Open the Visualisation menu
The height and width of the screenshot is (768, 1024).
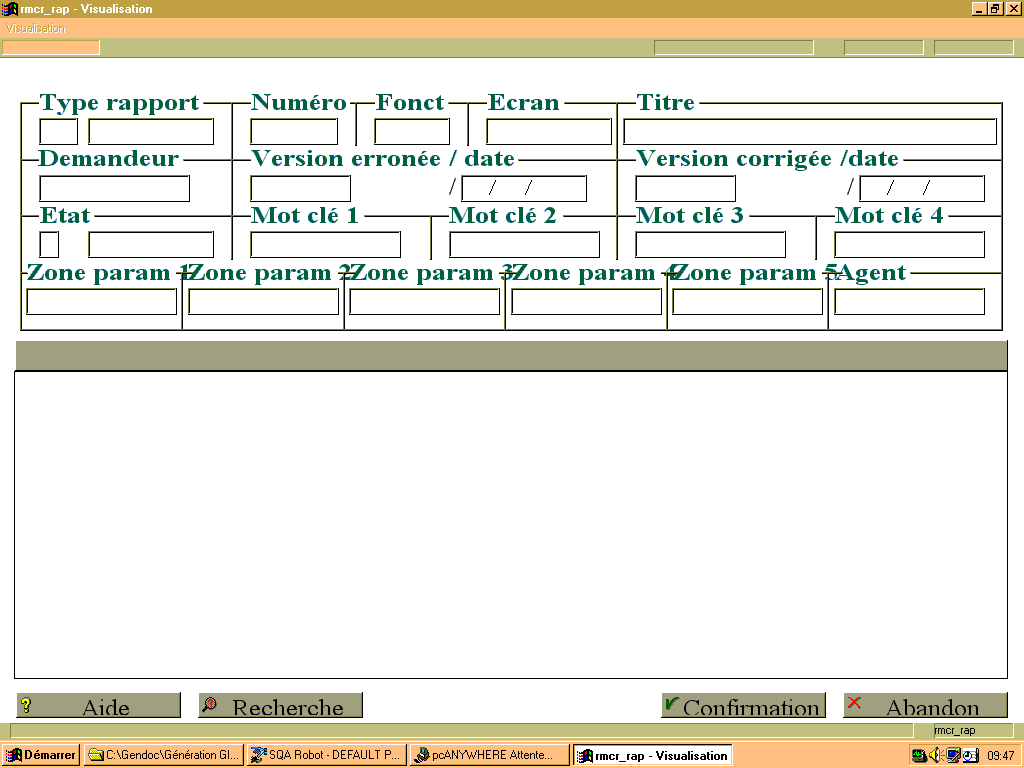tap(36, 28)
